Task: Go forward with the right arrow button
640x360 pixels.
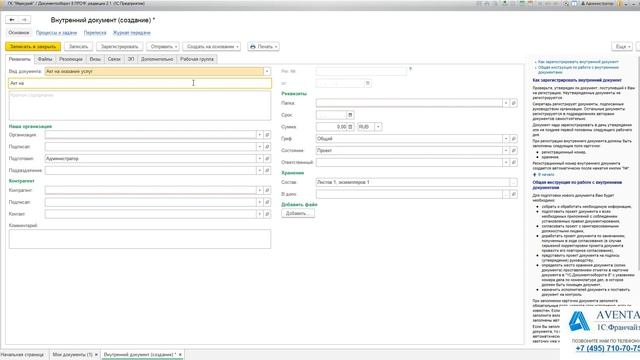Action: [x=24, y=20]
